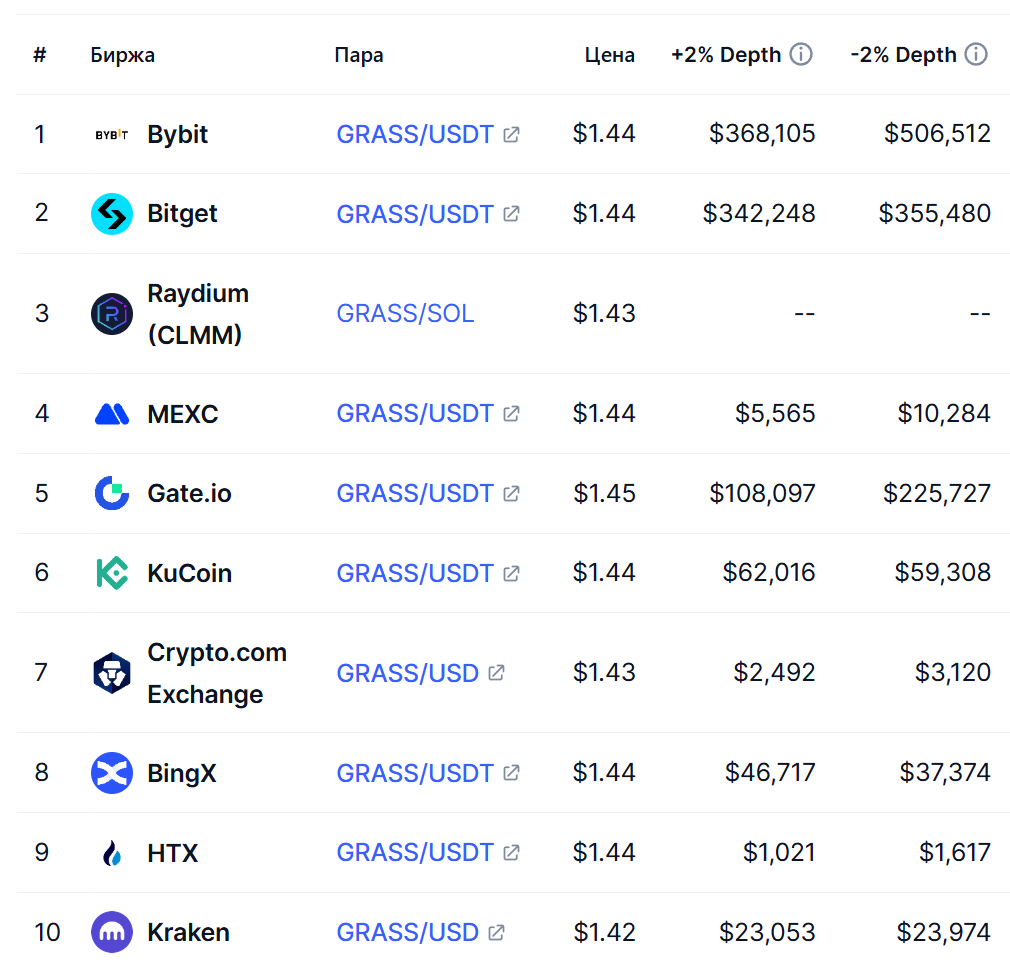This screenshot has height=964, width=1010.
Task: Sort table by Биржа column header
Action: [122, 55]
